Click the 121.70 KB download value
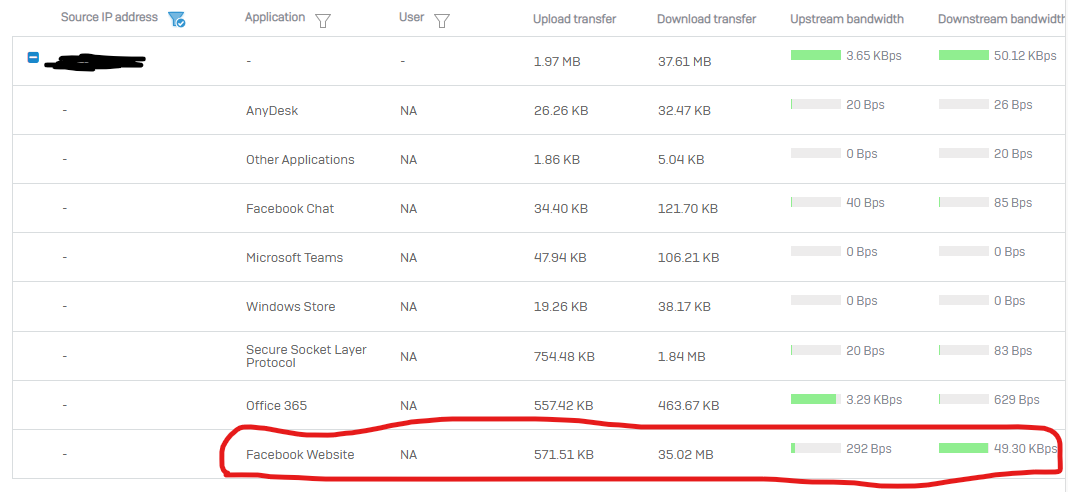 (688, 209)
